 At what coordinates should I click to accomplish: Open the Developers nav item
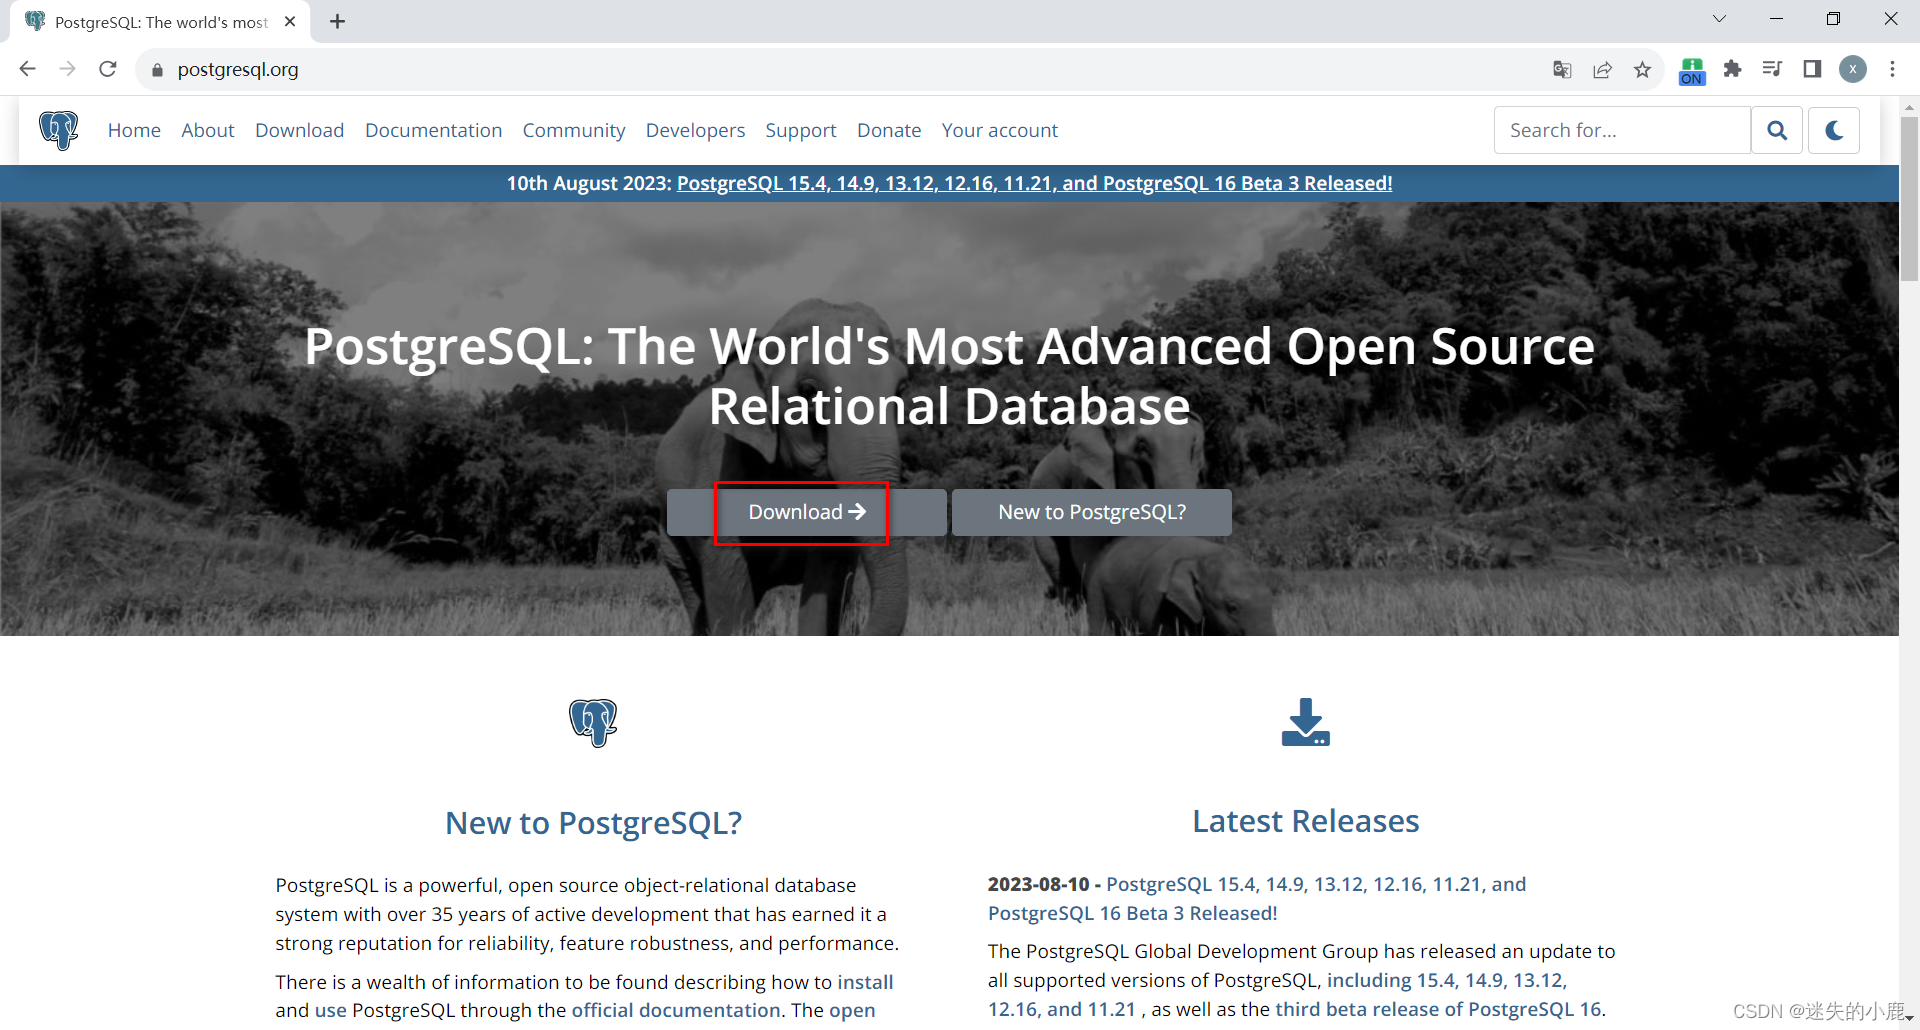[696, 130]
